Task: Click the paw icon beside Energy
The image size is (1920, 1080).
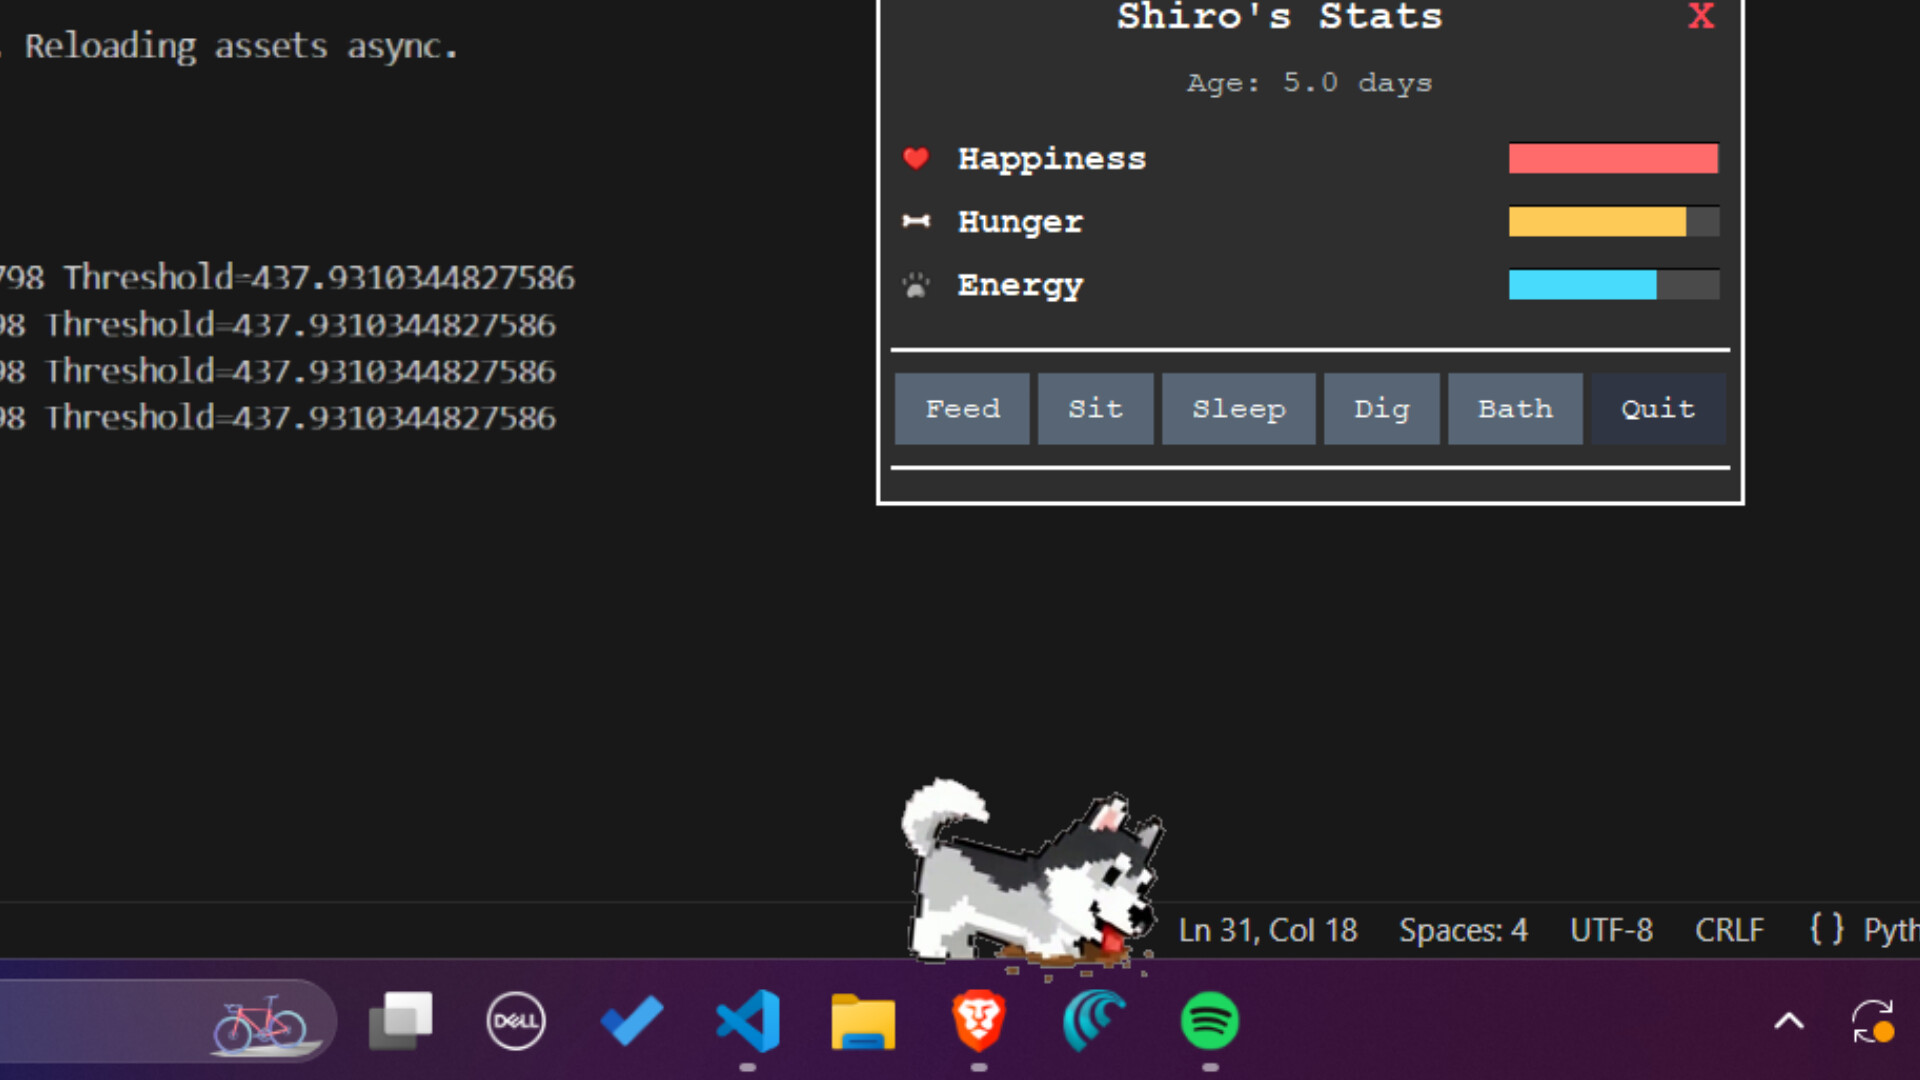Action: [x=915, y=285]
